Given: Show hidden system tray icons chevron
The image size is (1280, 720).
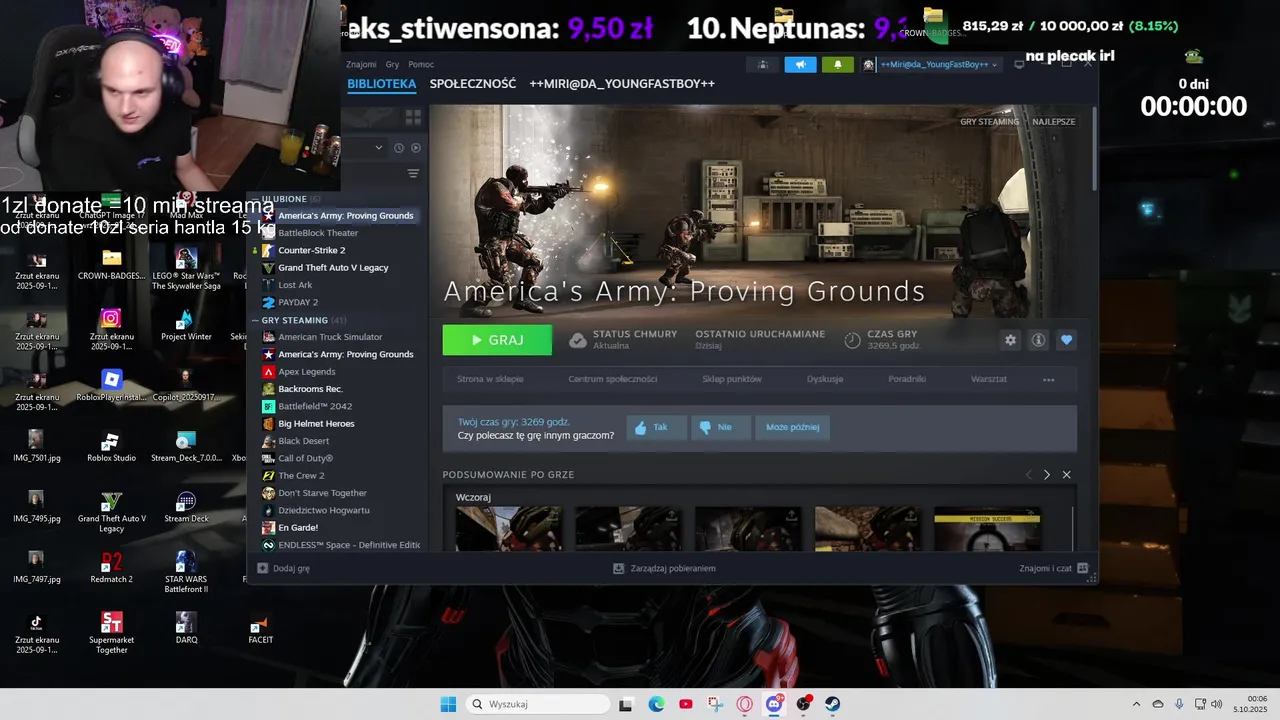Looking at the screenshot, I should [1136, 704].
